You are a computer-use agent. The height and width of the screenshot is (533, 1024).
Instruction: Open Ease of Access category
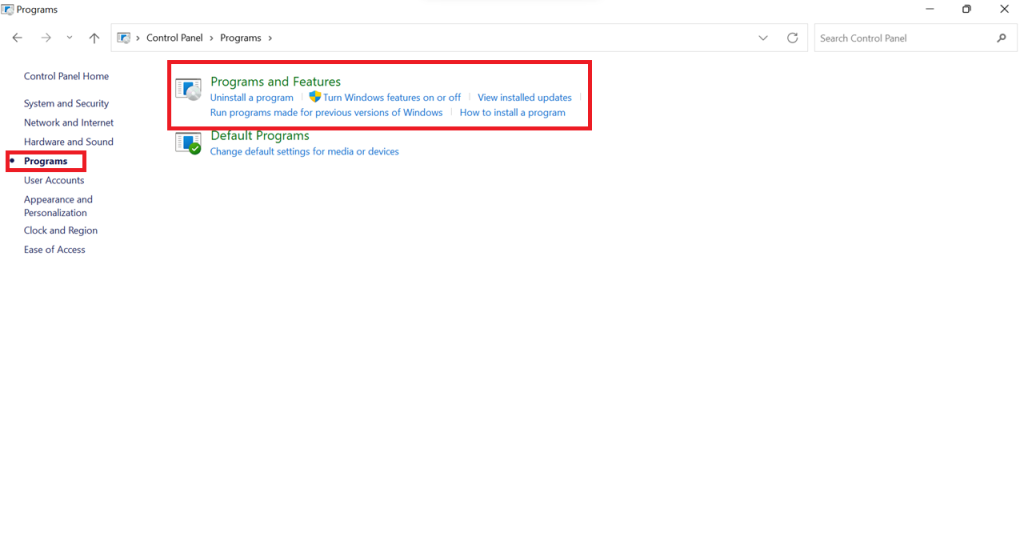(55, 250)
